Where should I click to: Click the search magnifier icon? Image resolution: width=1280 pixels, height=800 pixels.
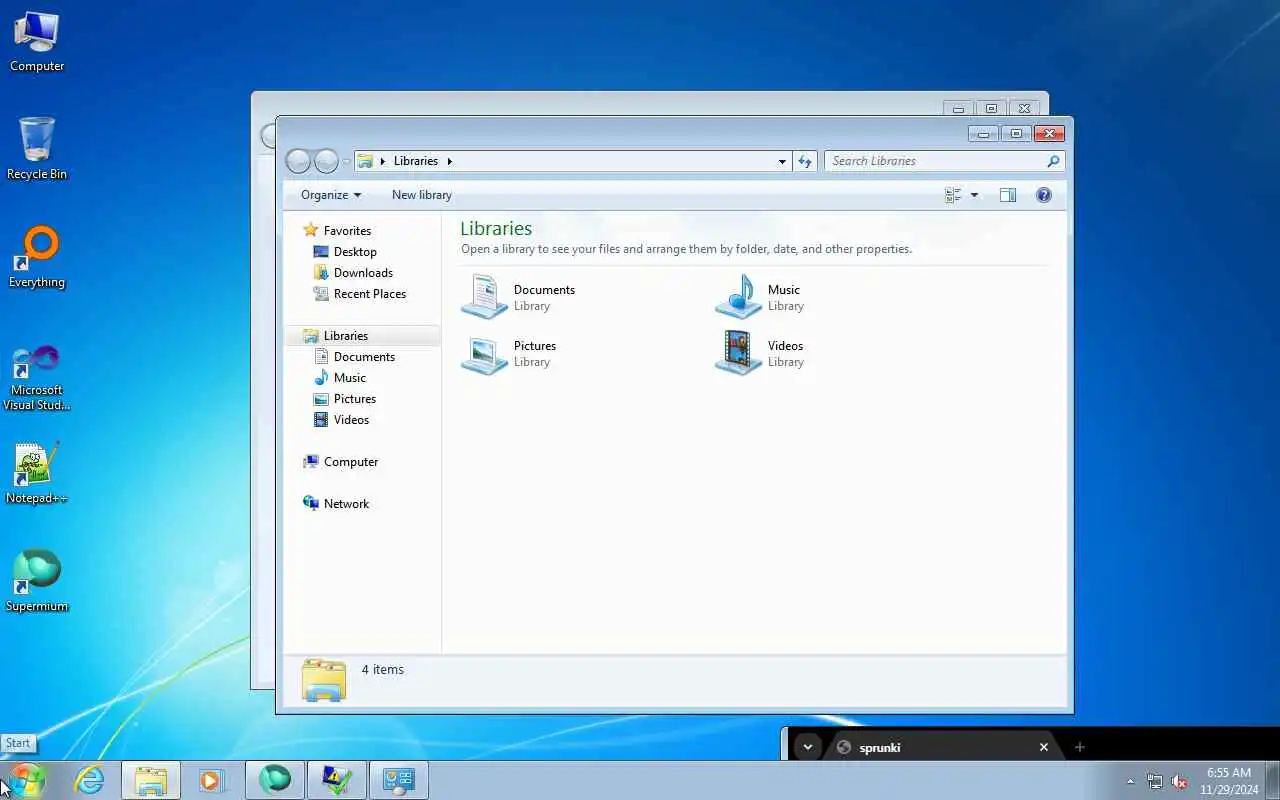click(x=1053, y=161)
